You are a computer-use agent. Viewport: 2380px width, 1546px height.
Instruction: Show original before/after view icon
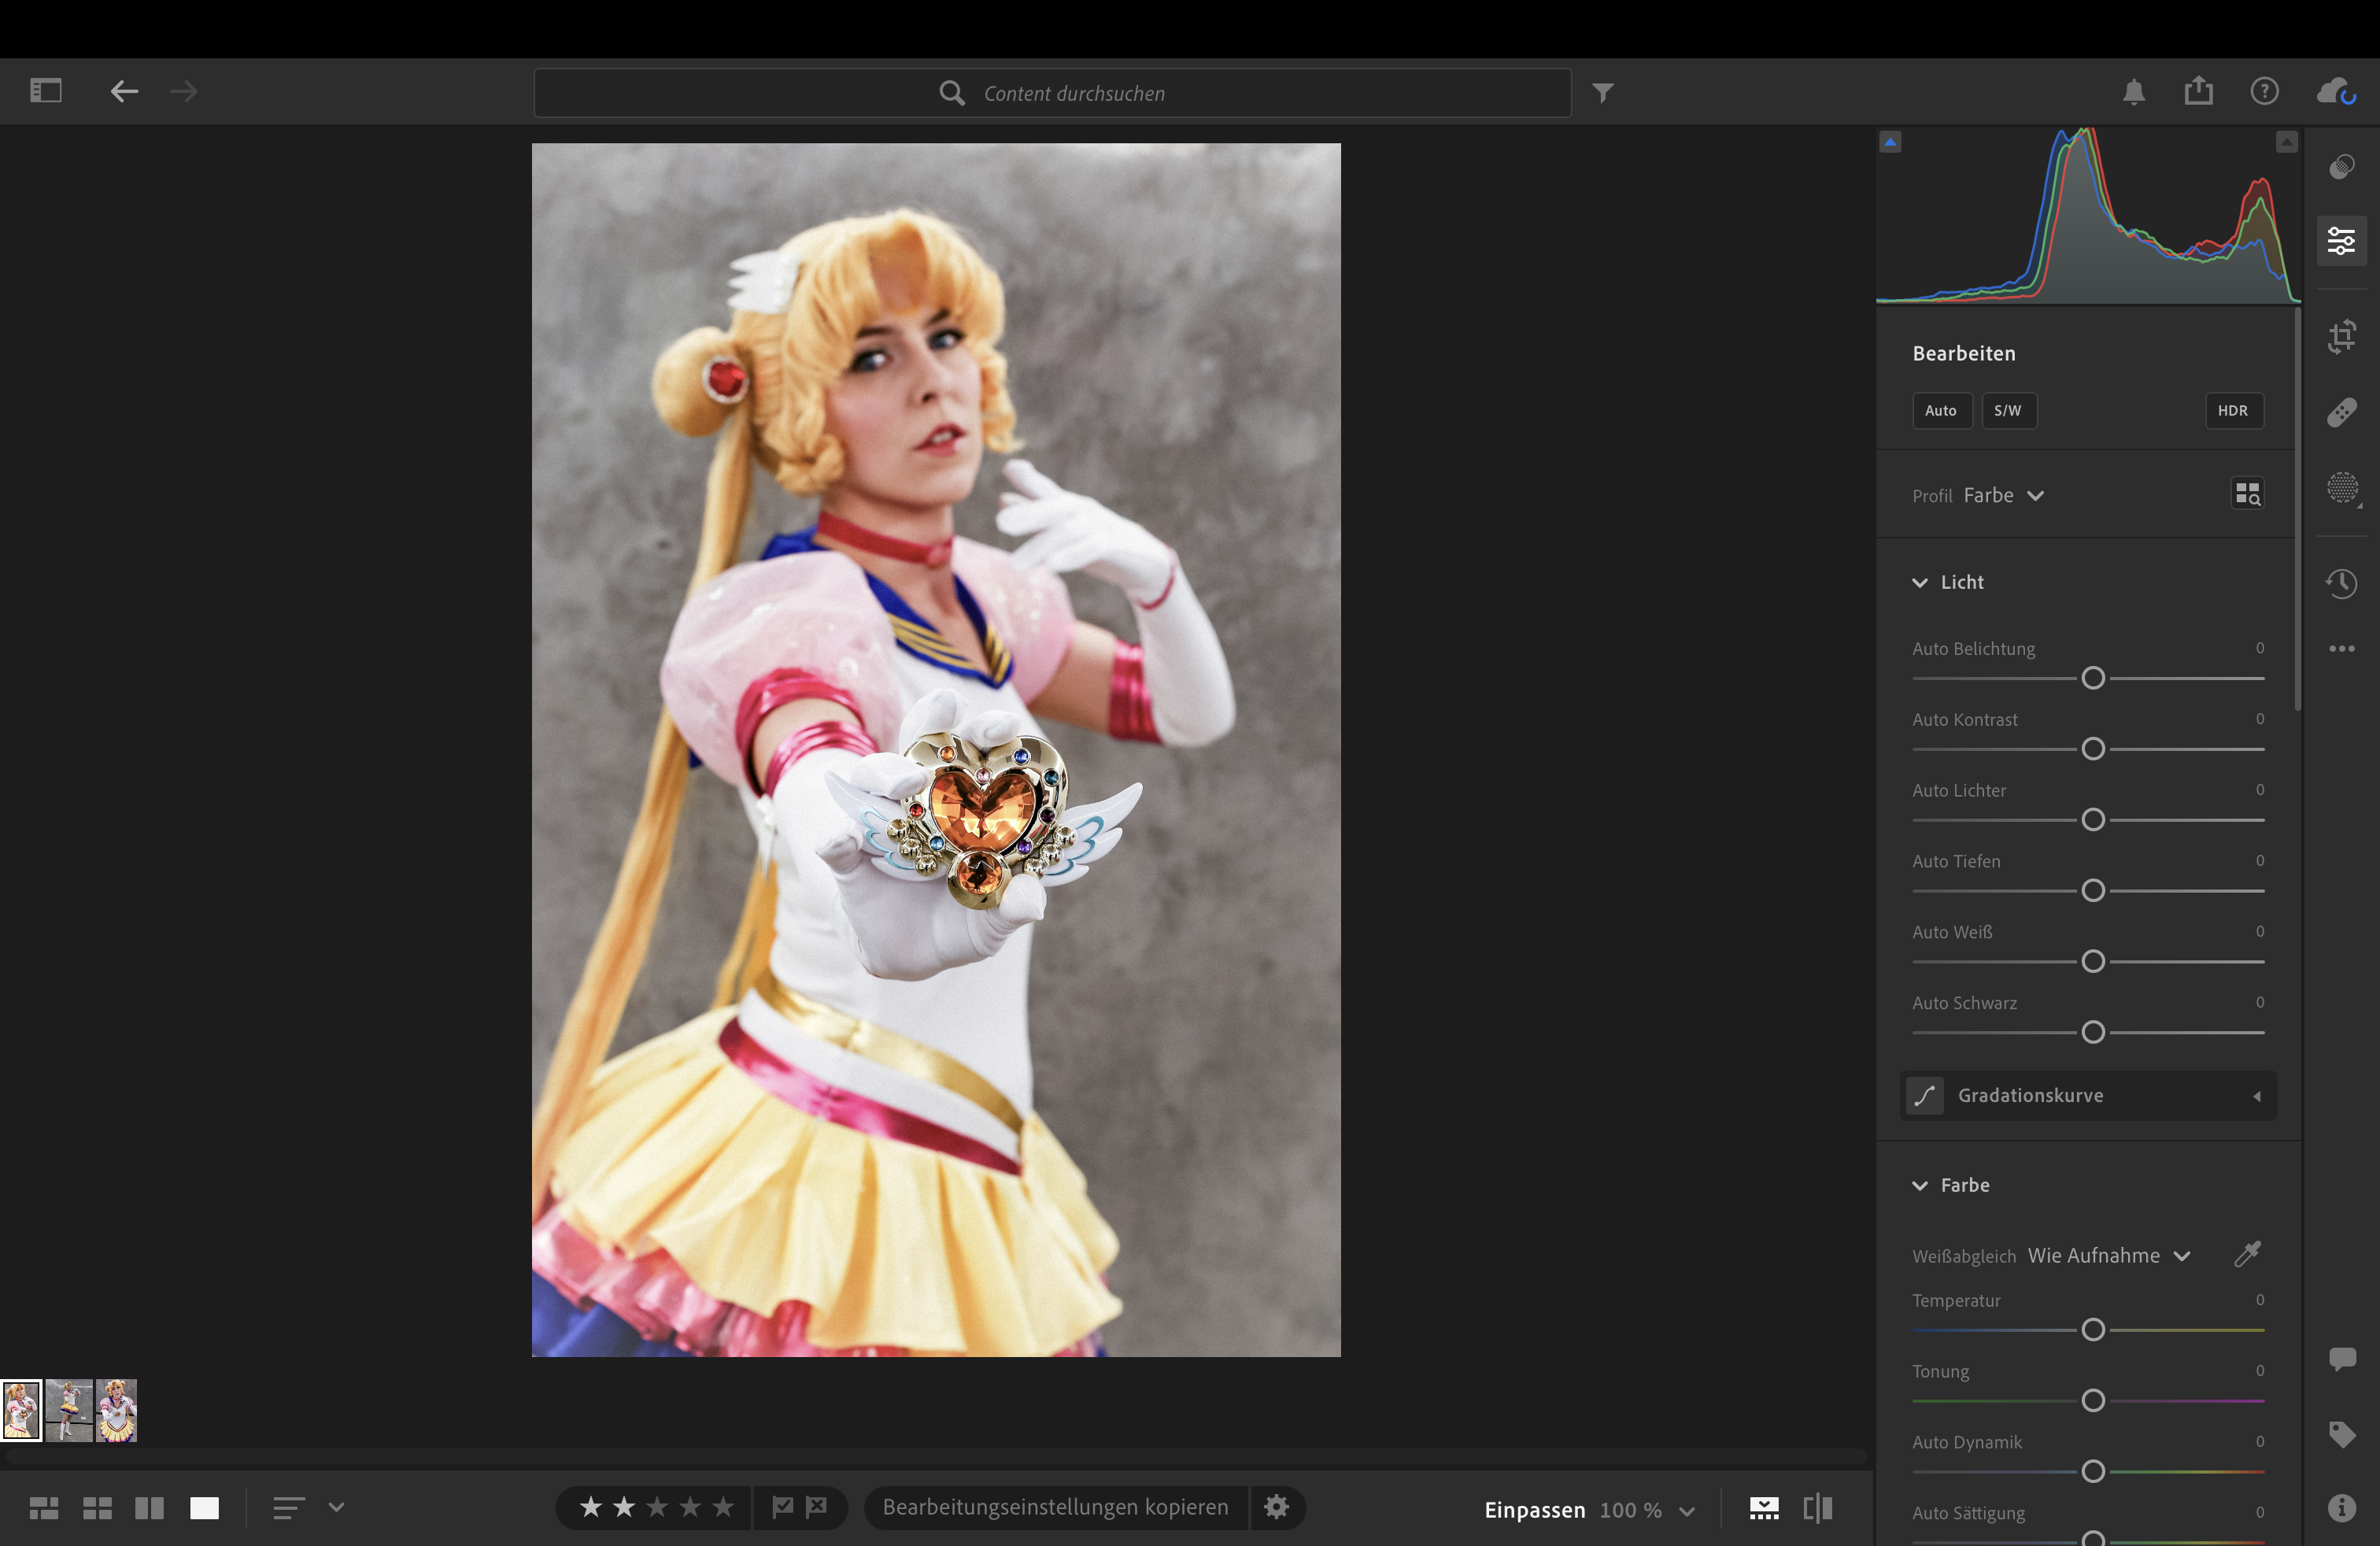(x=1818, y=1508)
